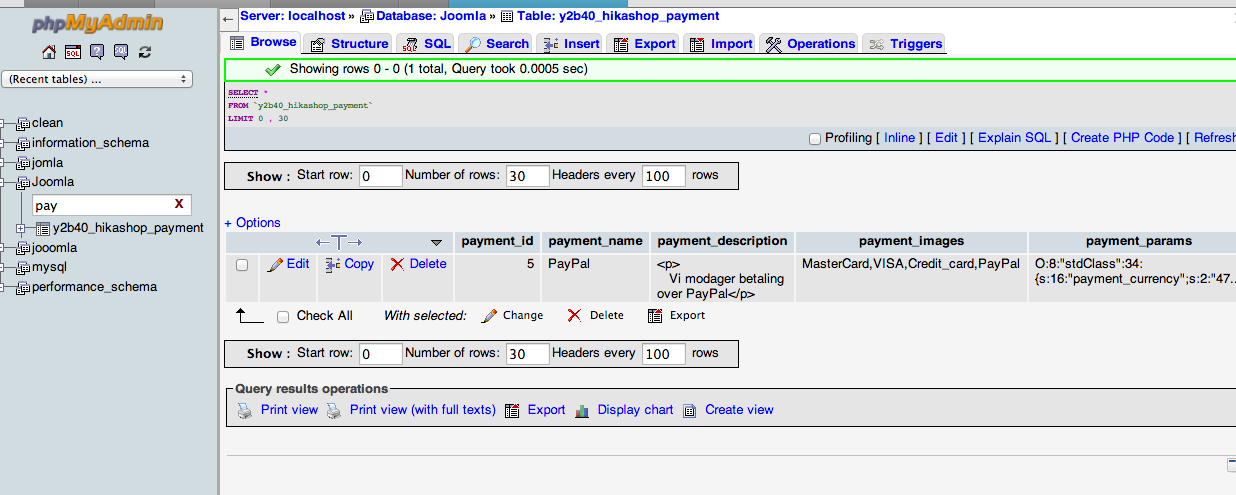Open the Triggers tab

(x=904, y=43)
